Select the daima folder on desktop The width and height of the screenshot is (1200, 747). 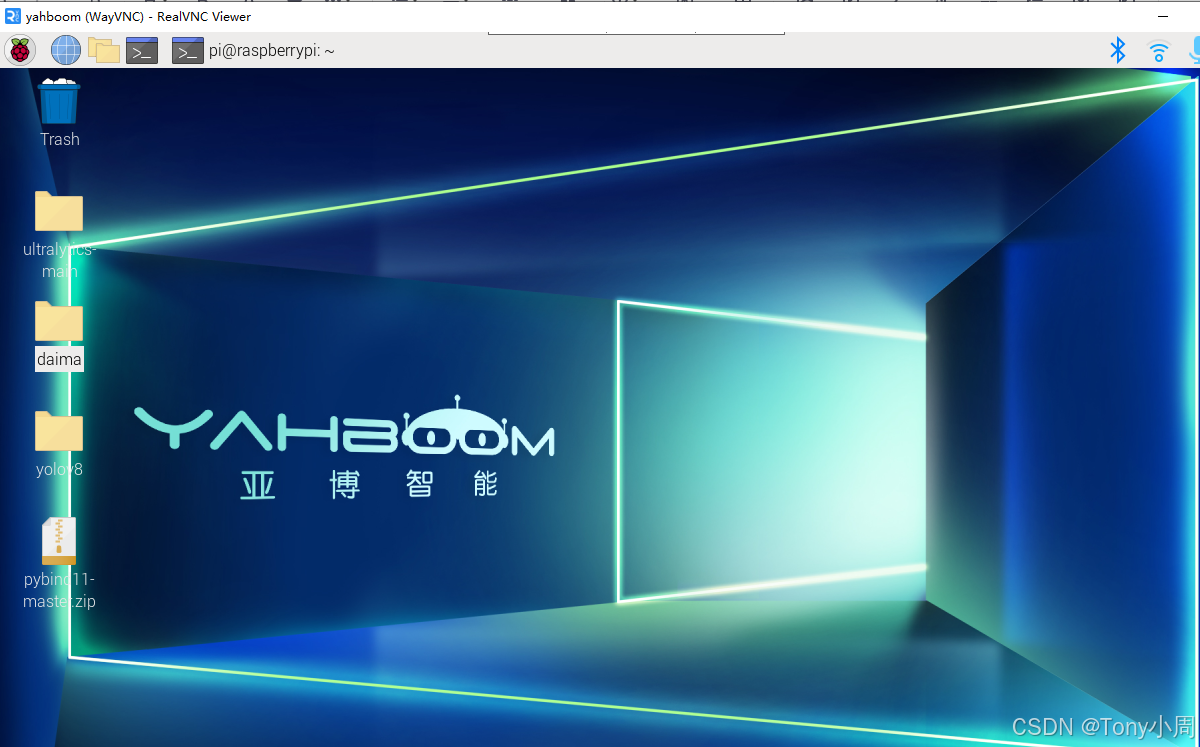59,335
